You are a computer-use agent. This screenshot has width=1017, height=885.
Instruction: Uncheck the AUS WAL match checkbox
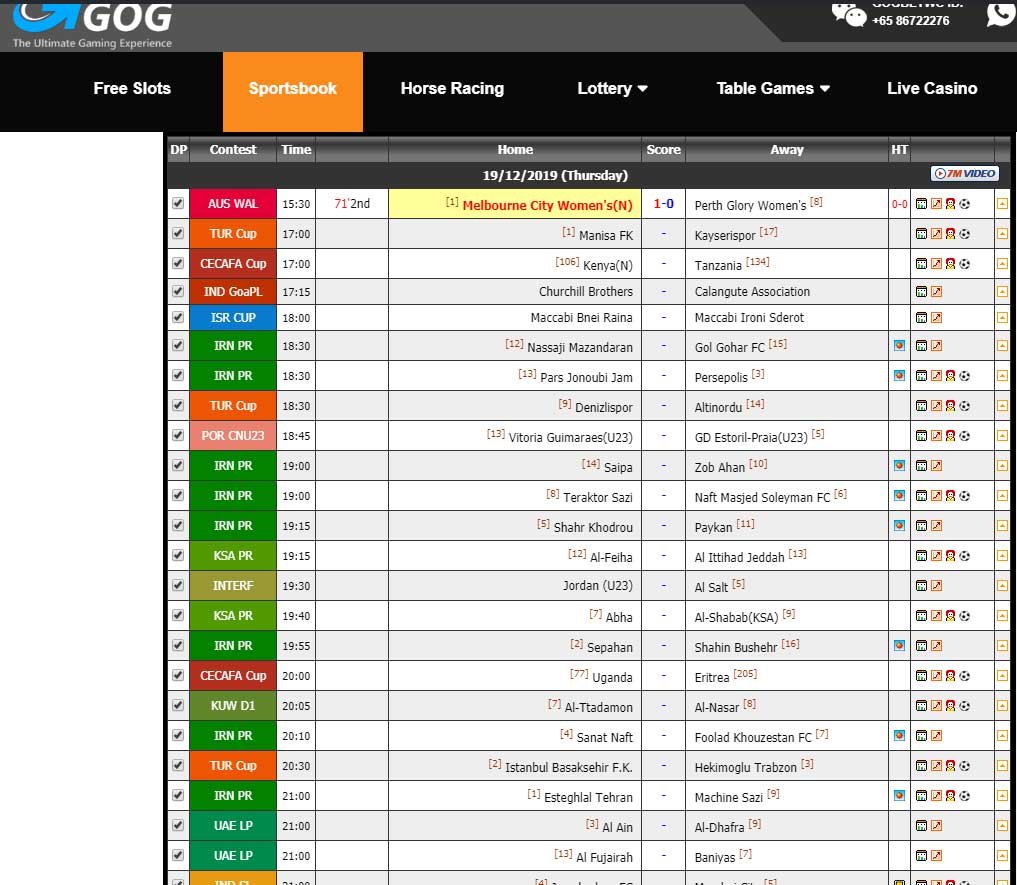tap(178, 203)
